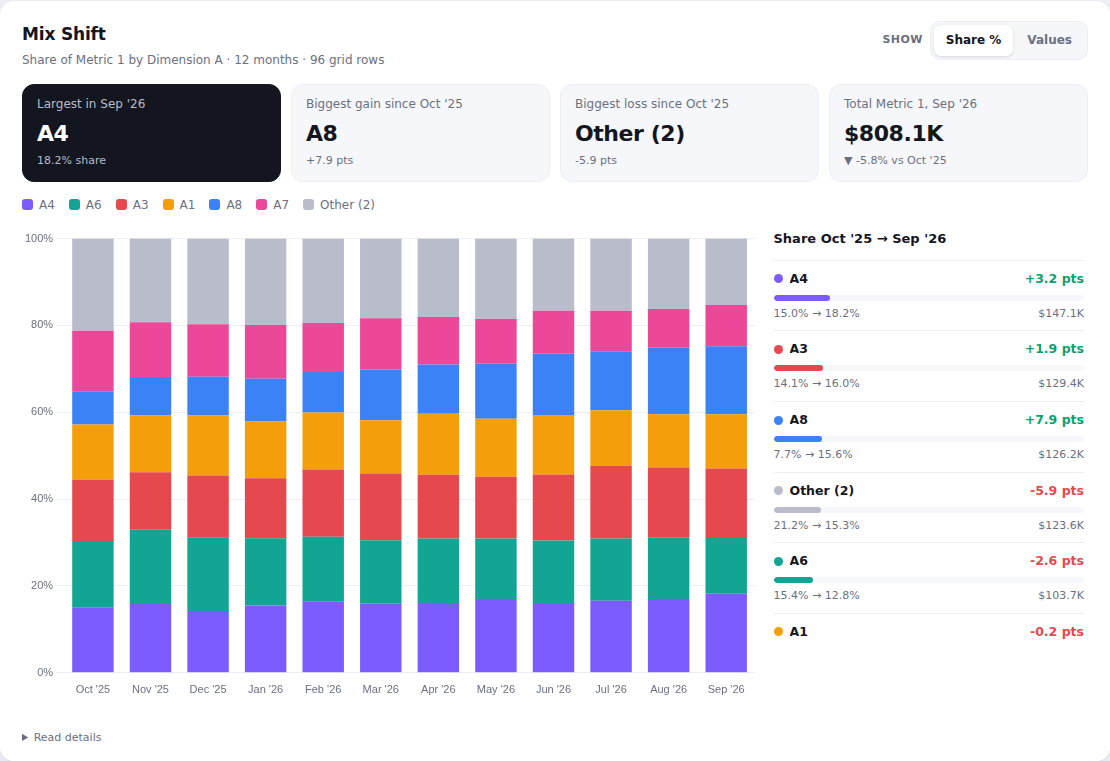Click the red A3 segment of Jul '26 bar

click(611, 502)
